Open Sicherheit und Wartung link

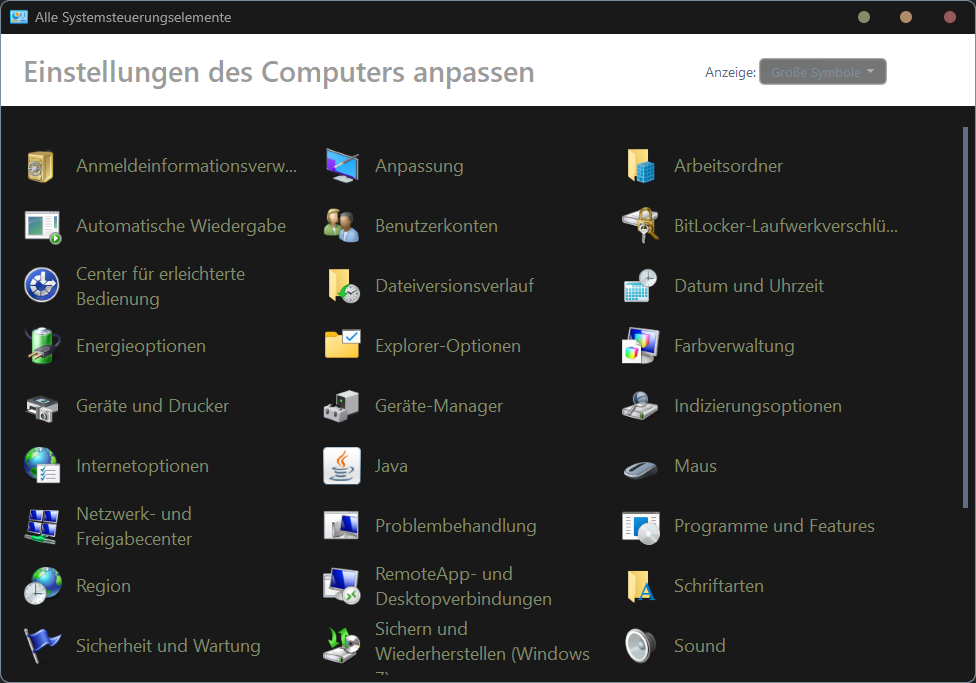(168, 646)
